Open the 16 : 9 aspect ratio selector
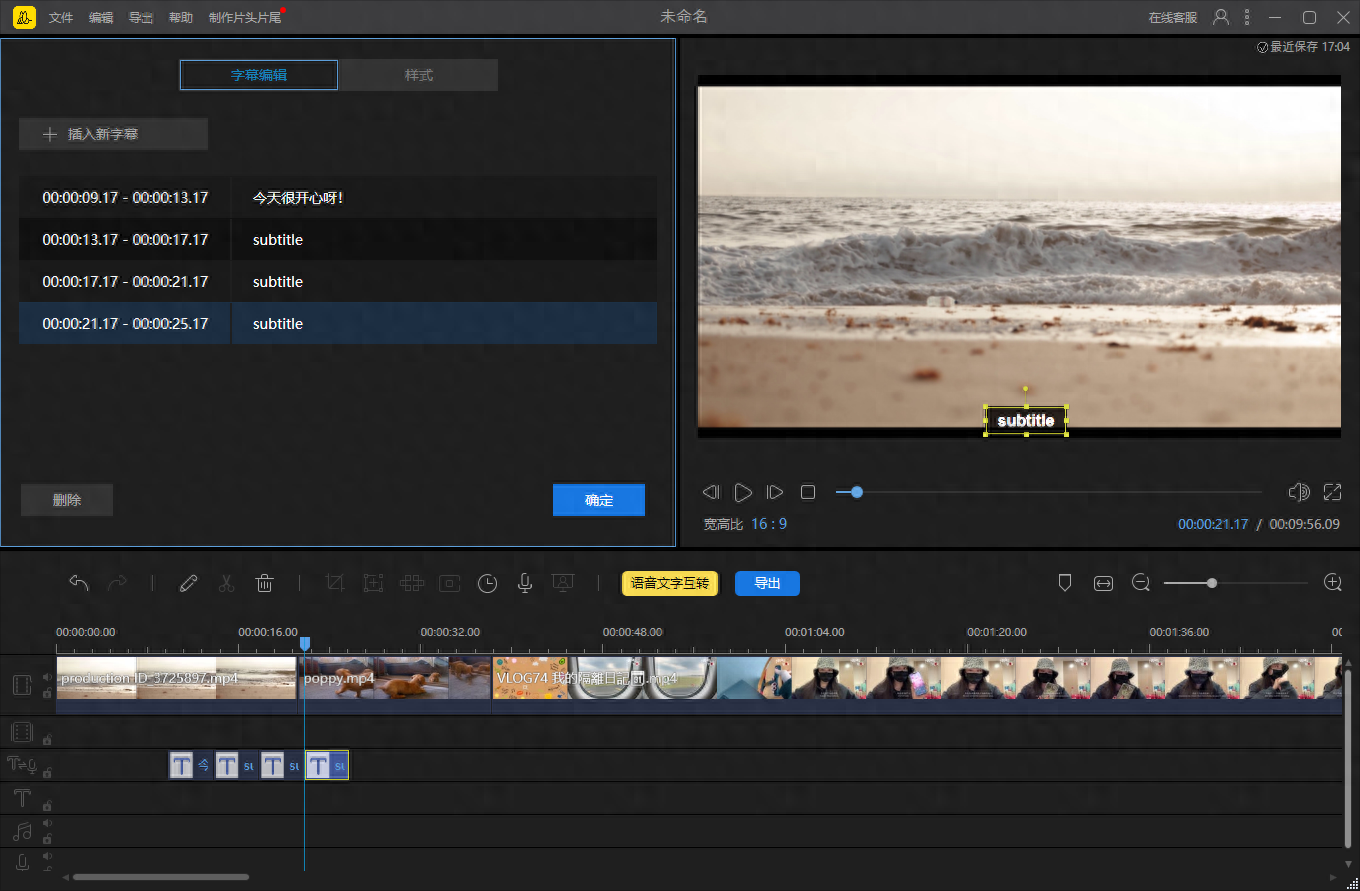Screen dimensions: 1360x891 coord(769,524)
